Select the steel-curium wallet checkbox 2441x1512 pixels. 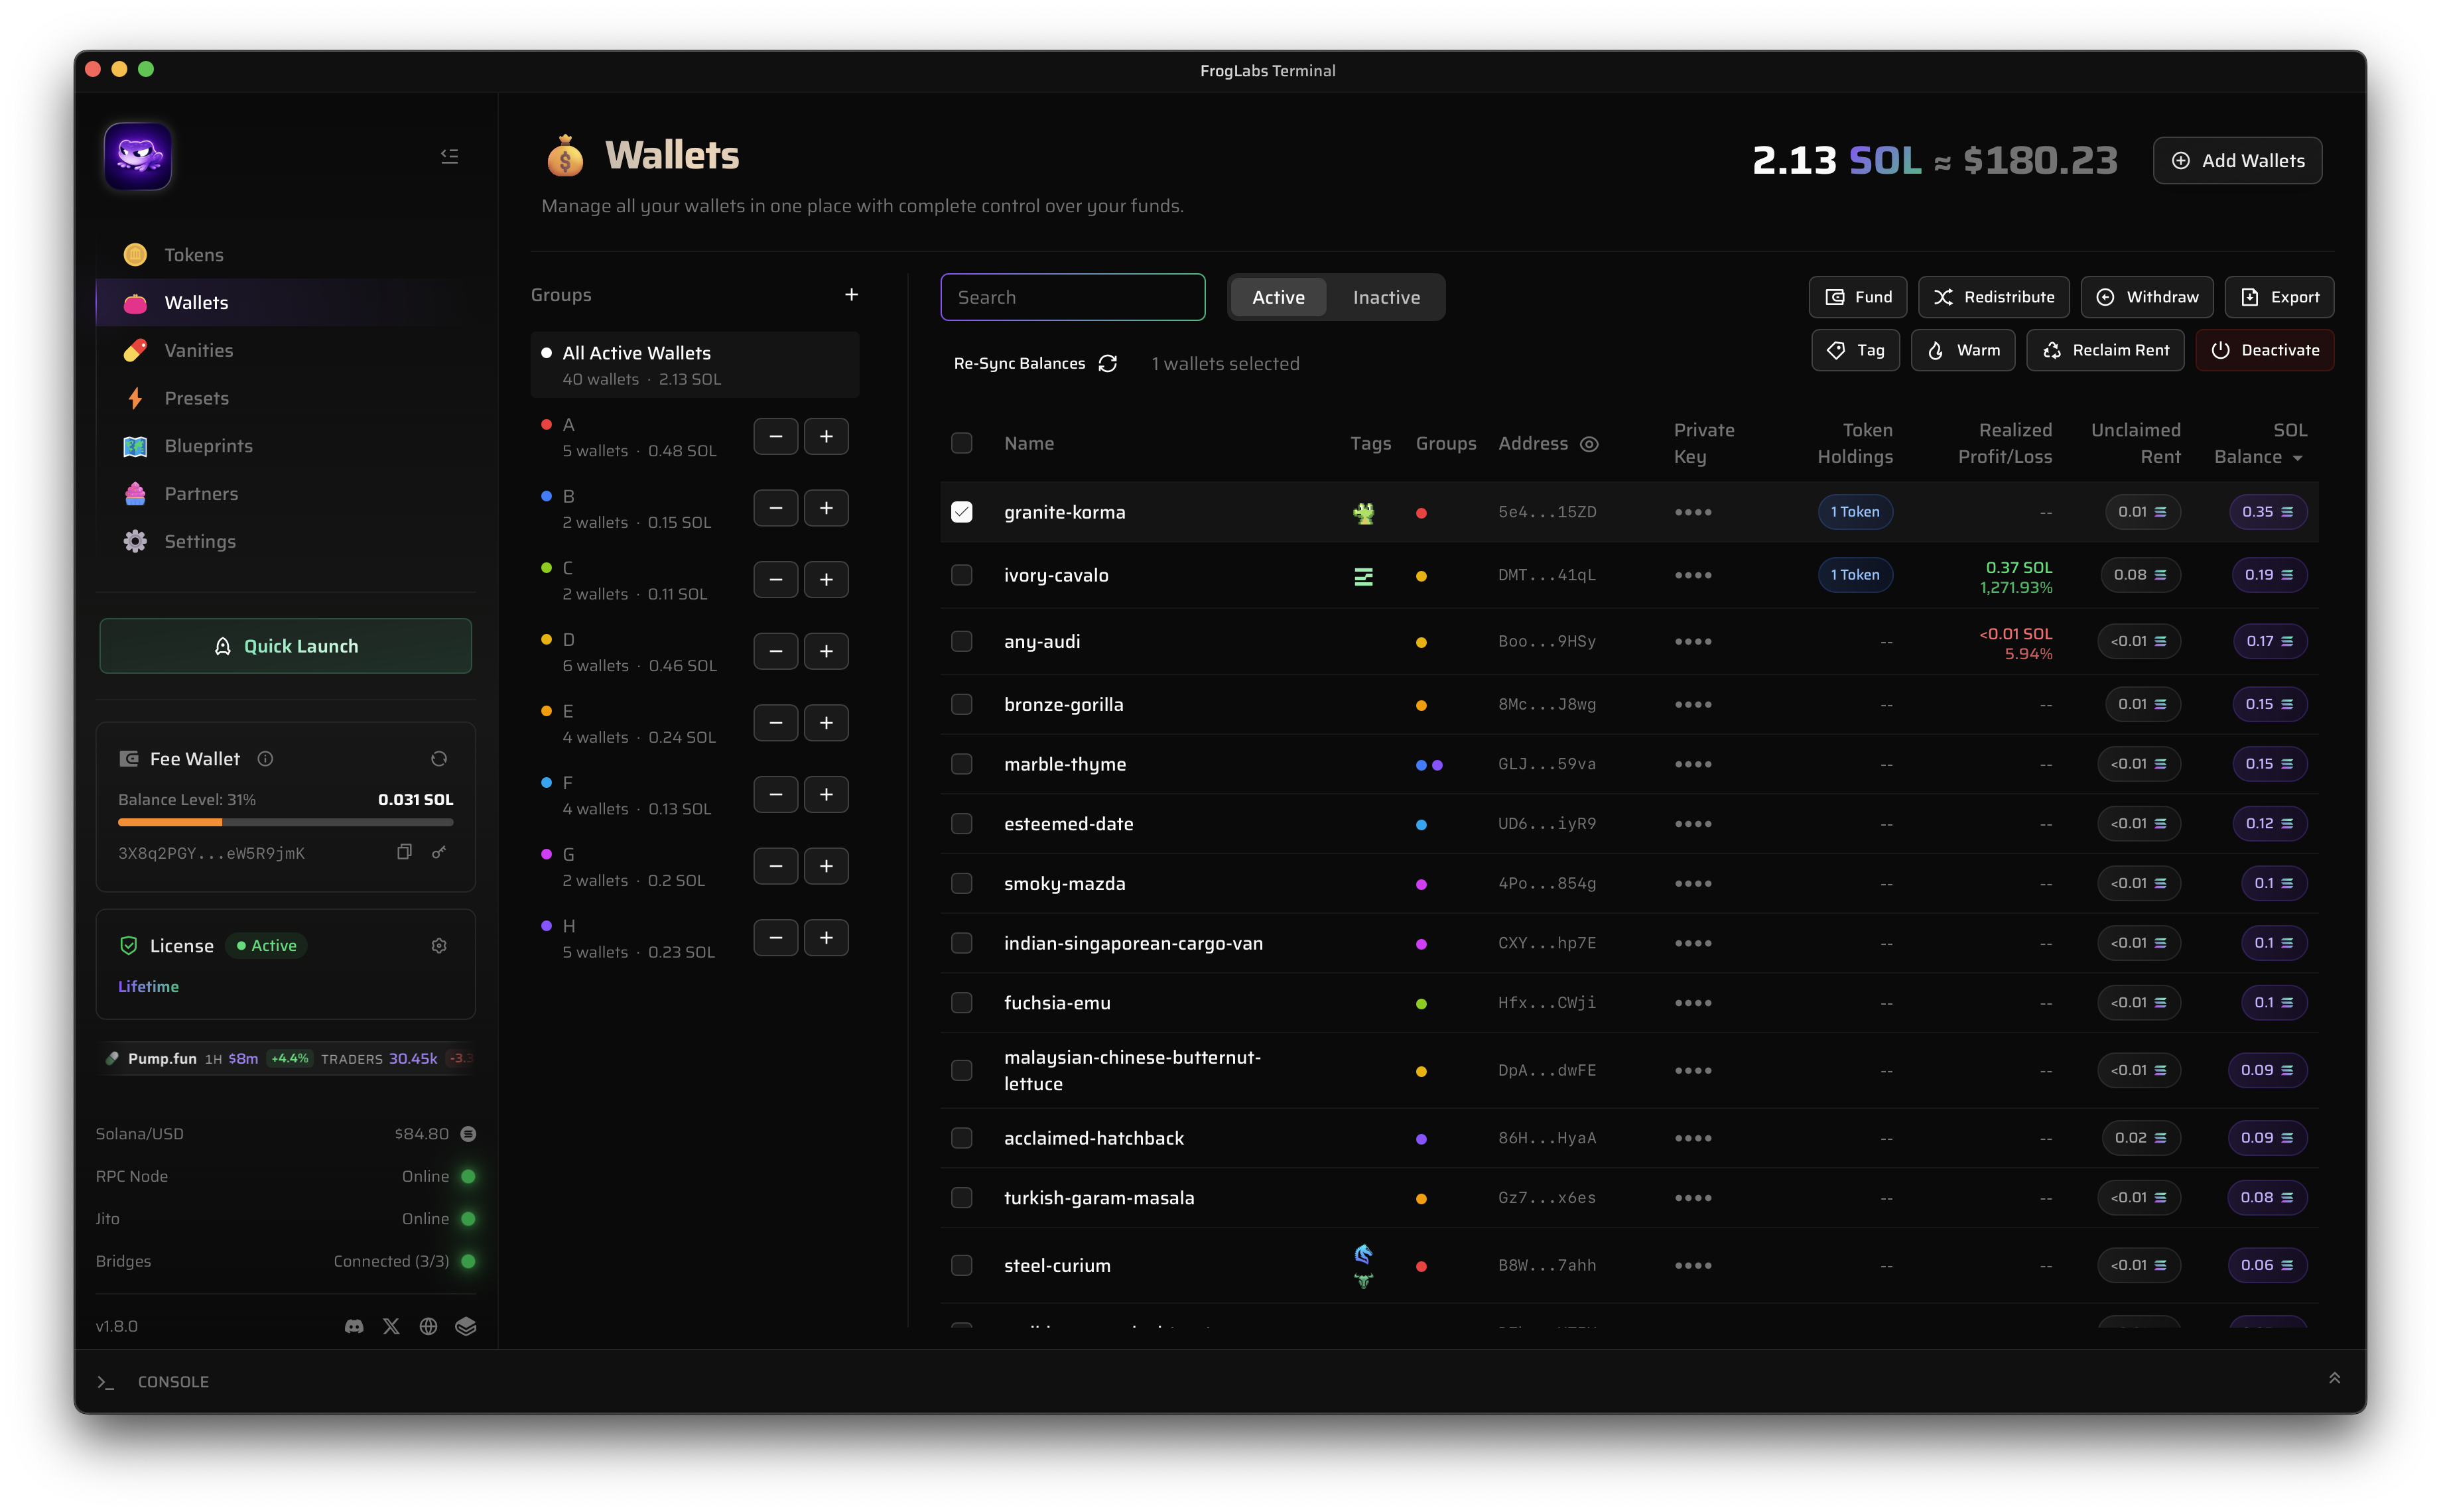pyautogui.click(x=961, y=1265)
